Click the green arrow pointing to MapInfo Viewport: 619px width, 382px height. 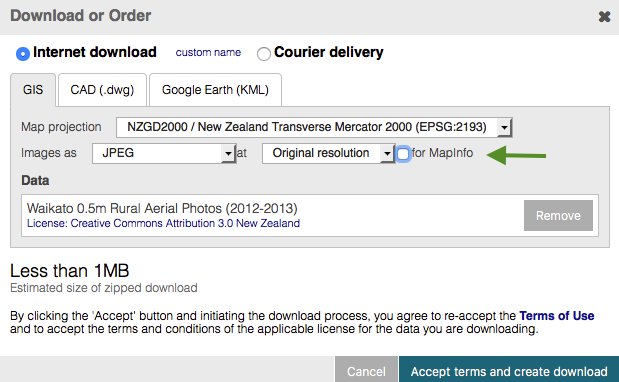coord(516,155)
